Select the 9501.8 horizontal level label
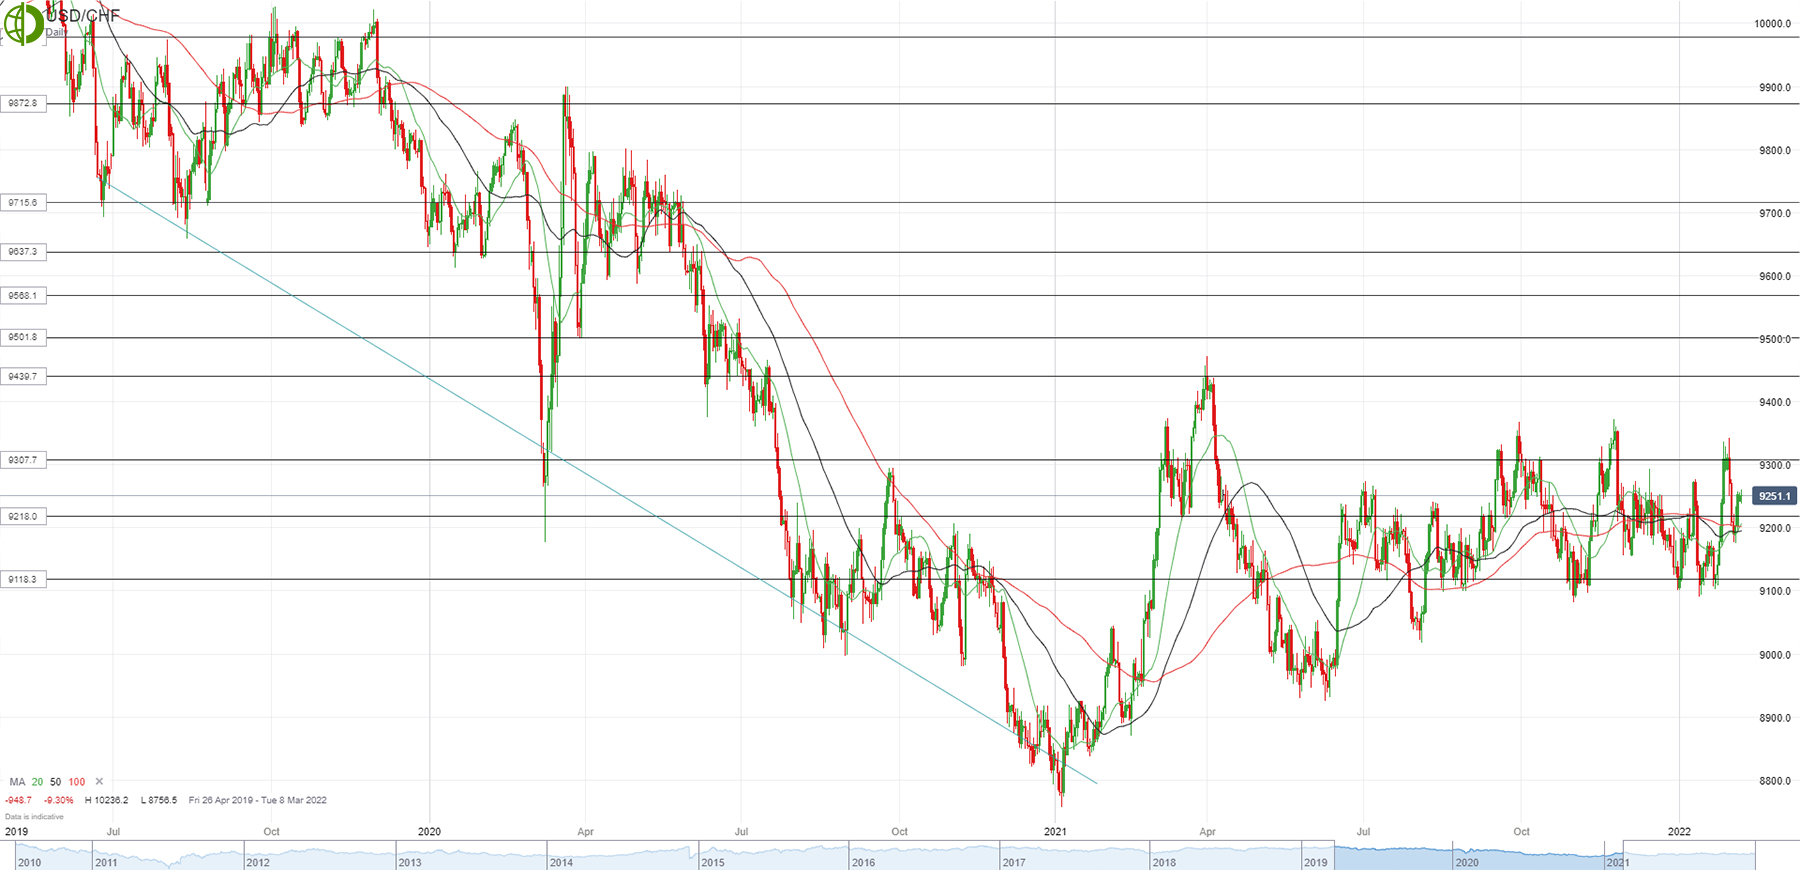The height and width of the screenshot is (870, 1800). tap(23, 338)
